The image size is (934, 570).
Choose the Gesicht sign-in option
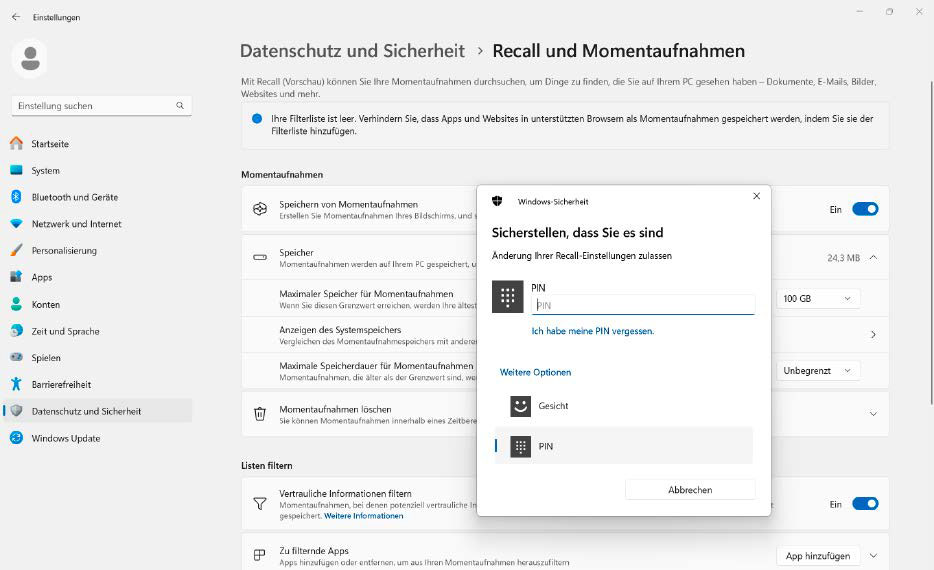click(x=624, y=406)
